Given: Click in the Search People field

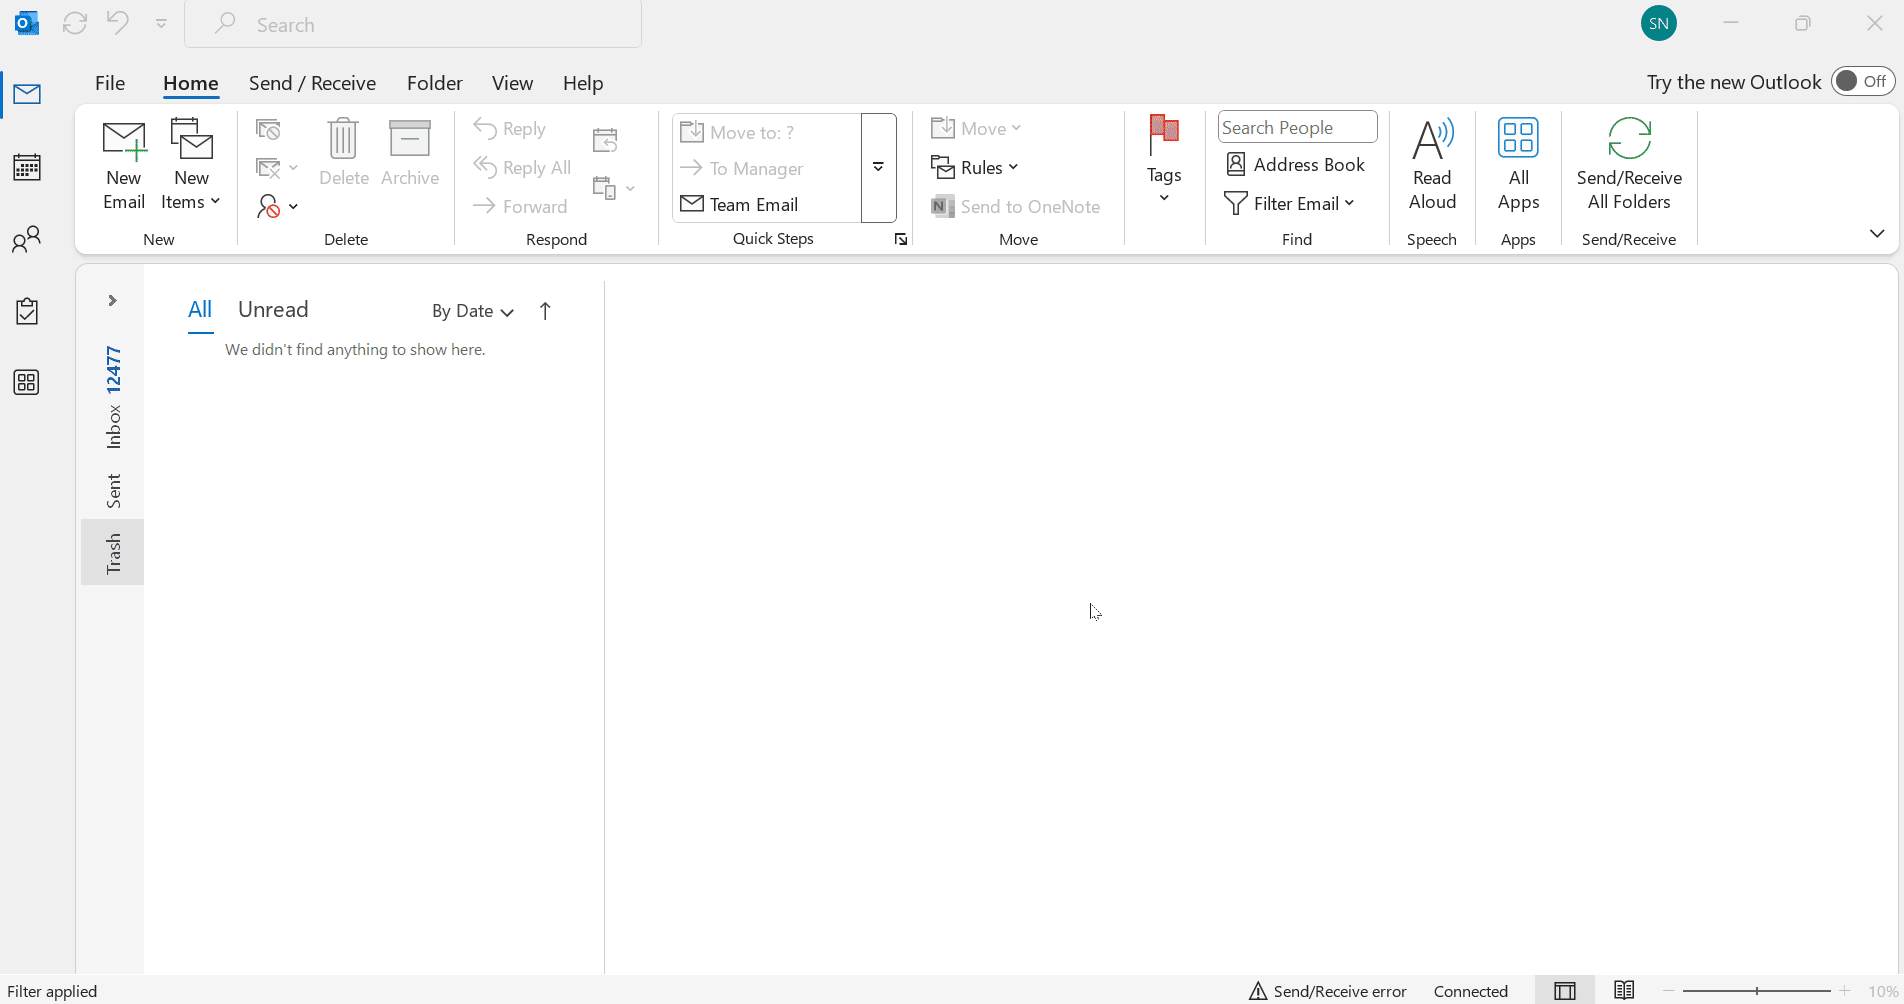Looking at the screenshot, I should [x=1297, y=127].
